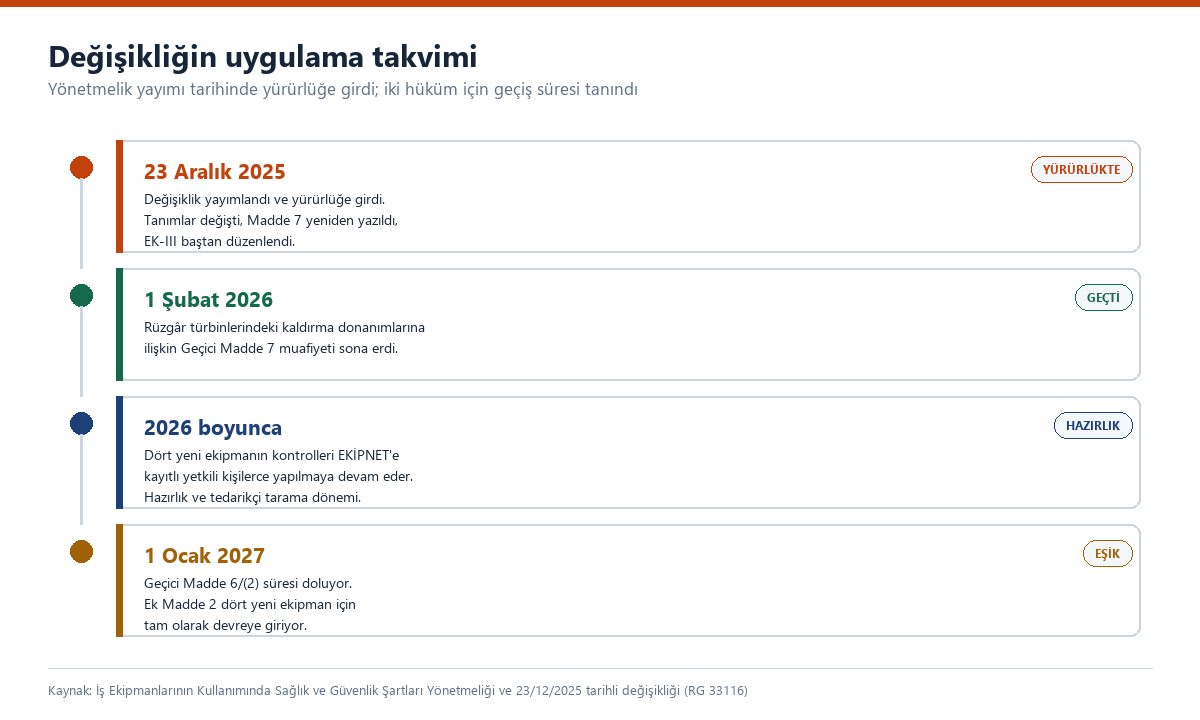Click the title 'Değişikliğin uygulama takvimi'

tap(263, 56)
